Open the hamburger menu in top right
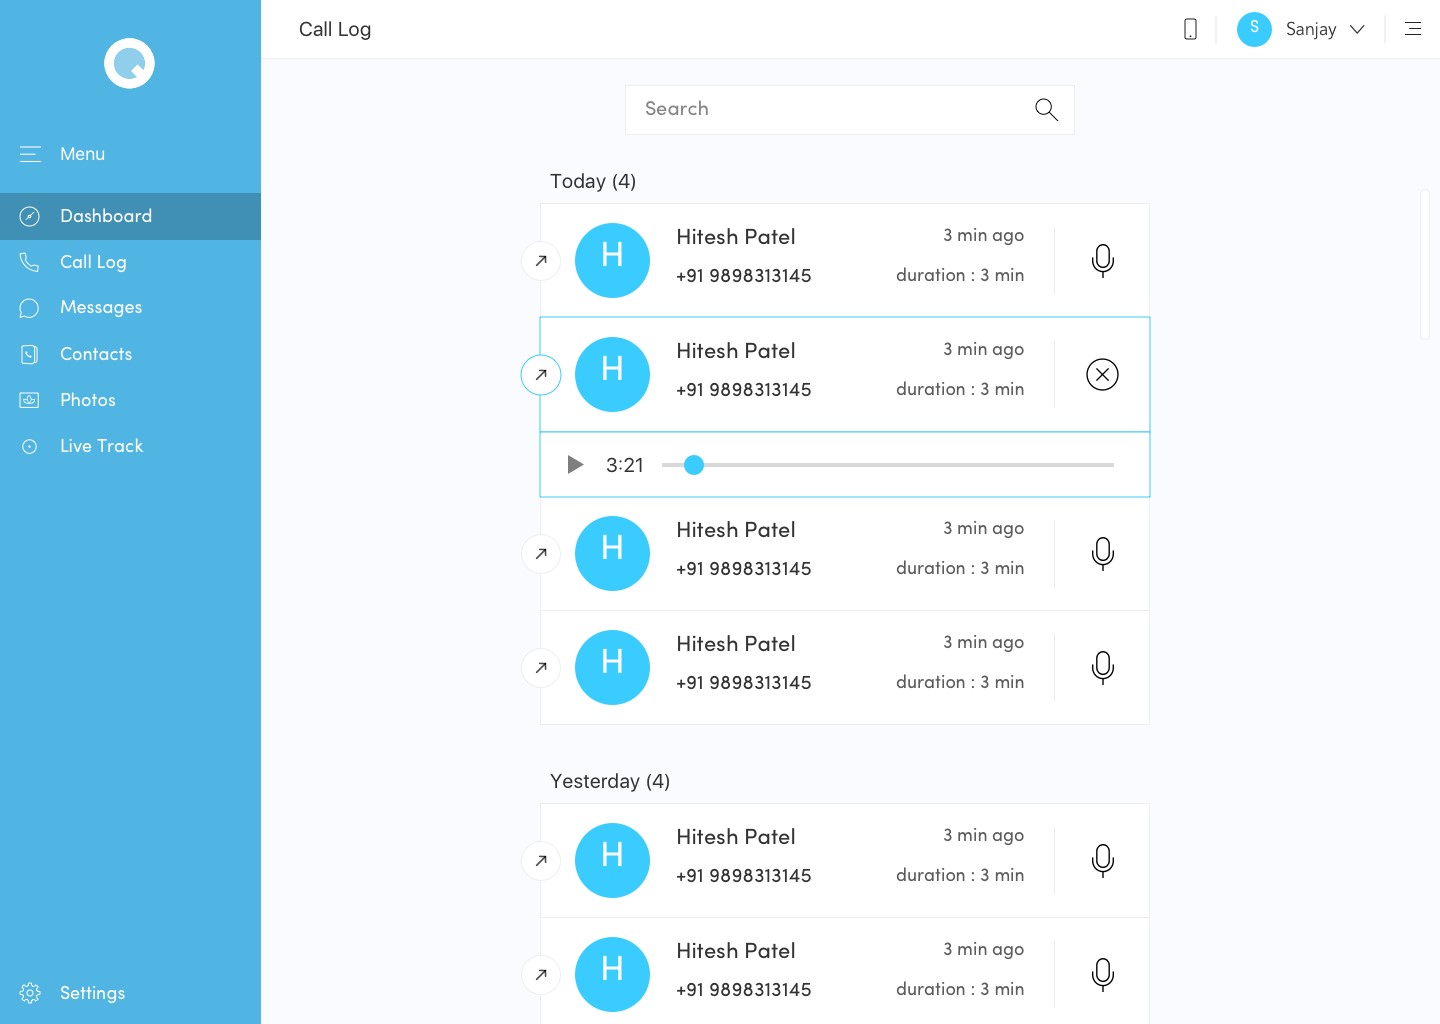Viewport: 1440px width, 1024px height. click(x=1412, y=29)
